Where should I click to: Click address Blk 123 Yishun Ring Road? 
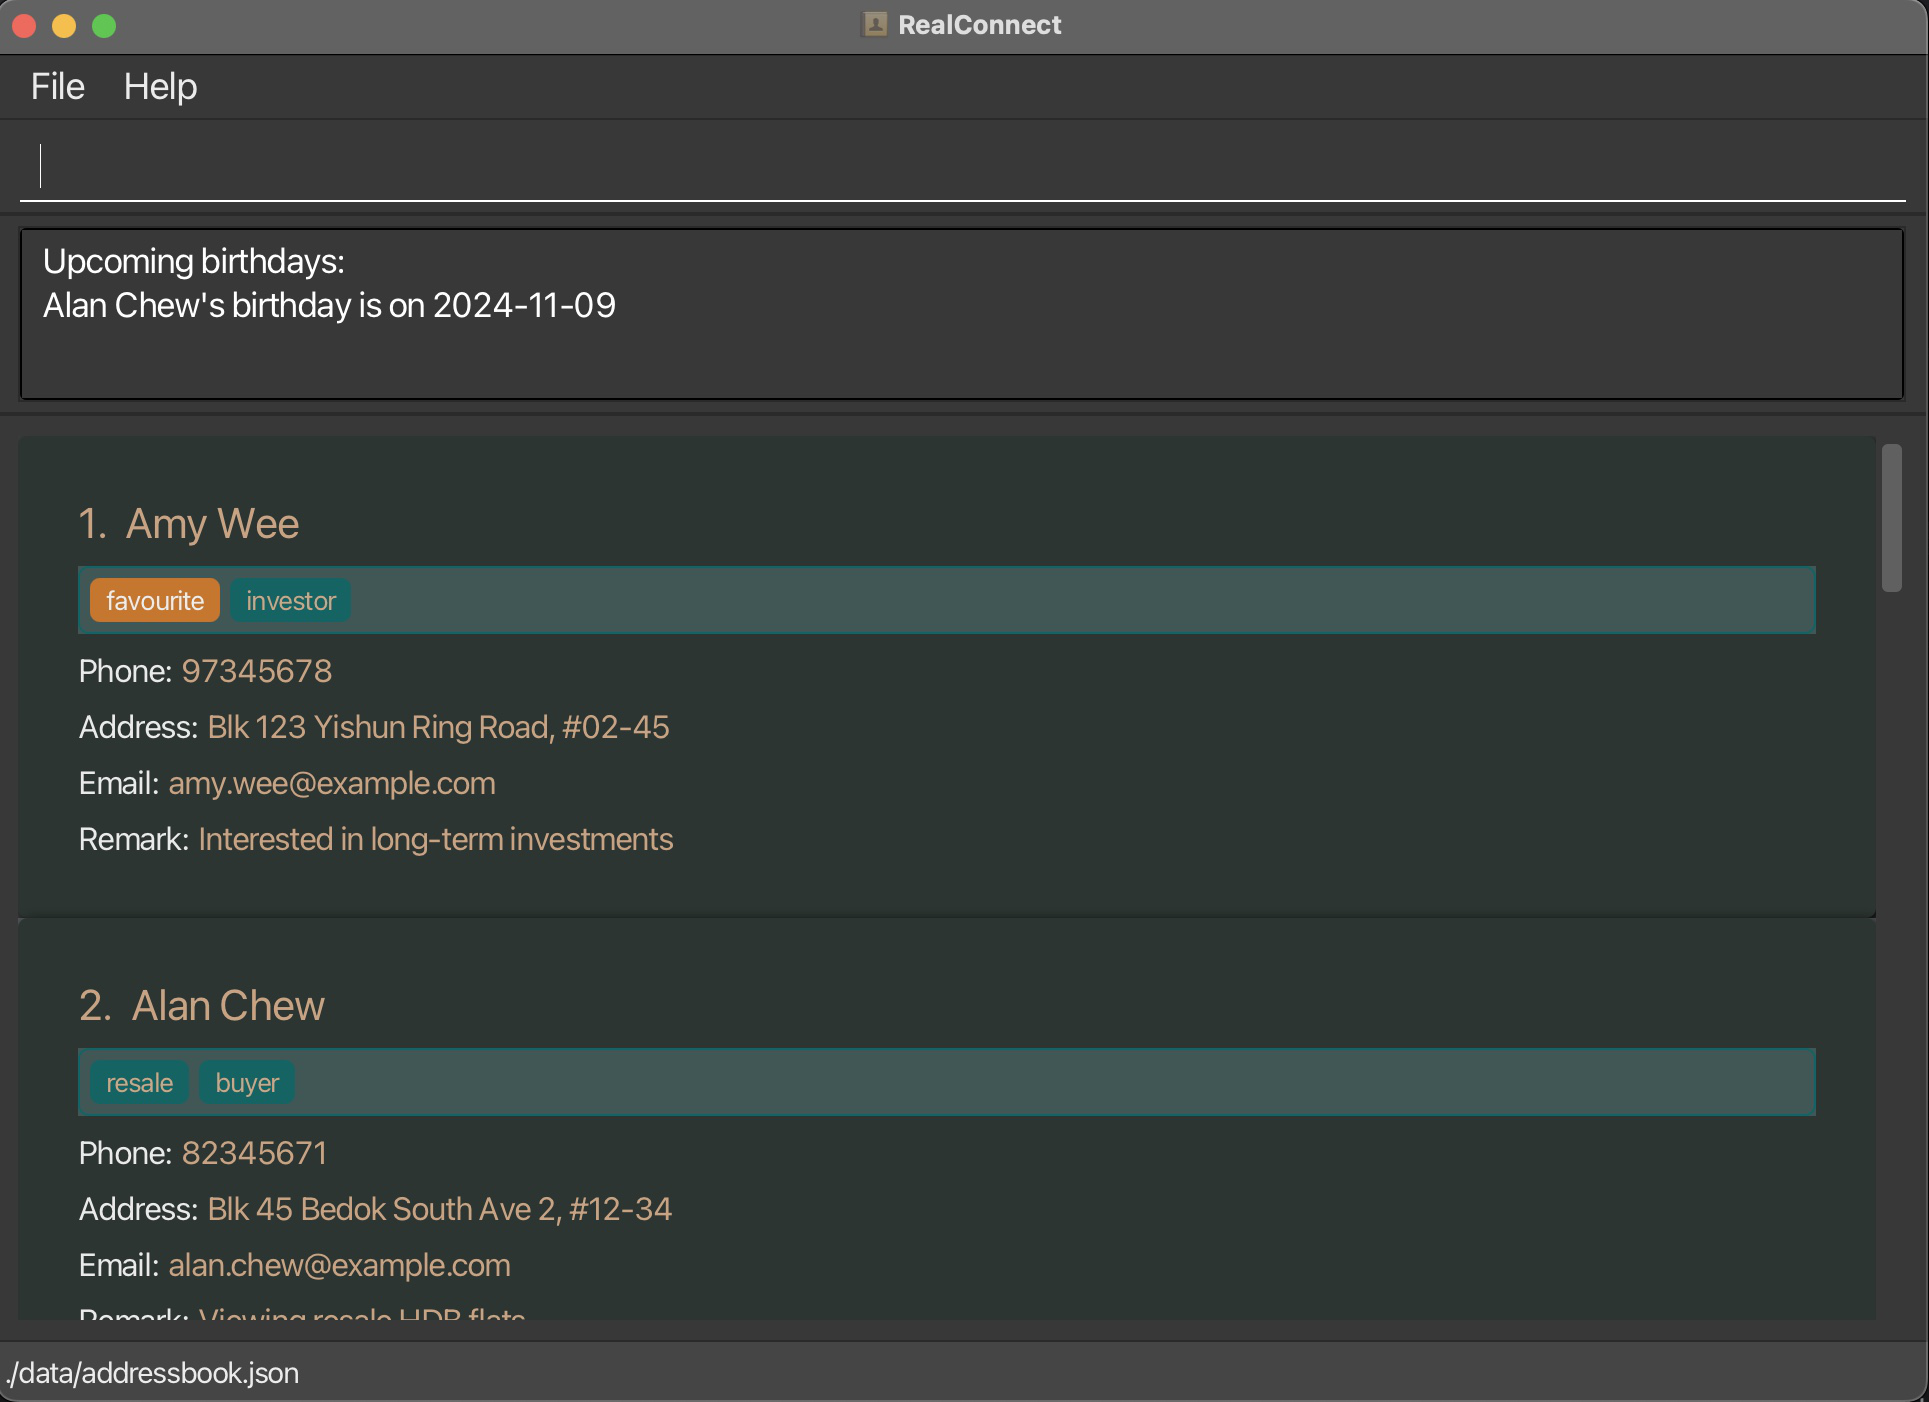pos(438,727)
